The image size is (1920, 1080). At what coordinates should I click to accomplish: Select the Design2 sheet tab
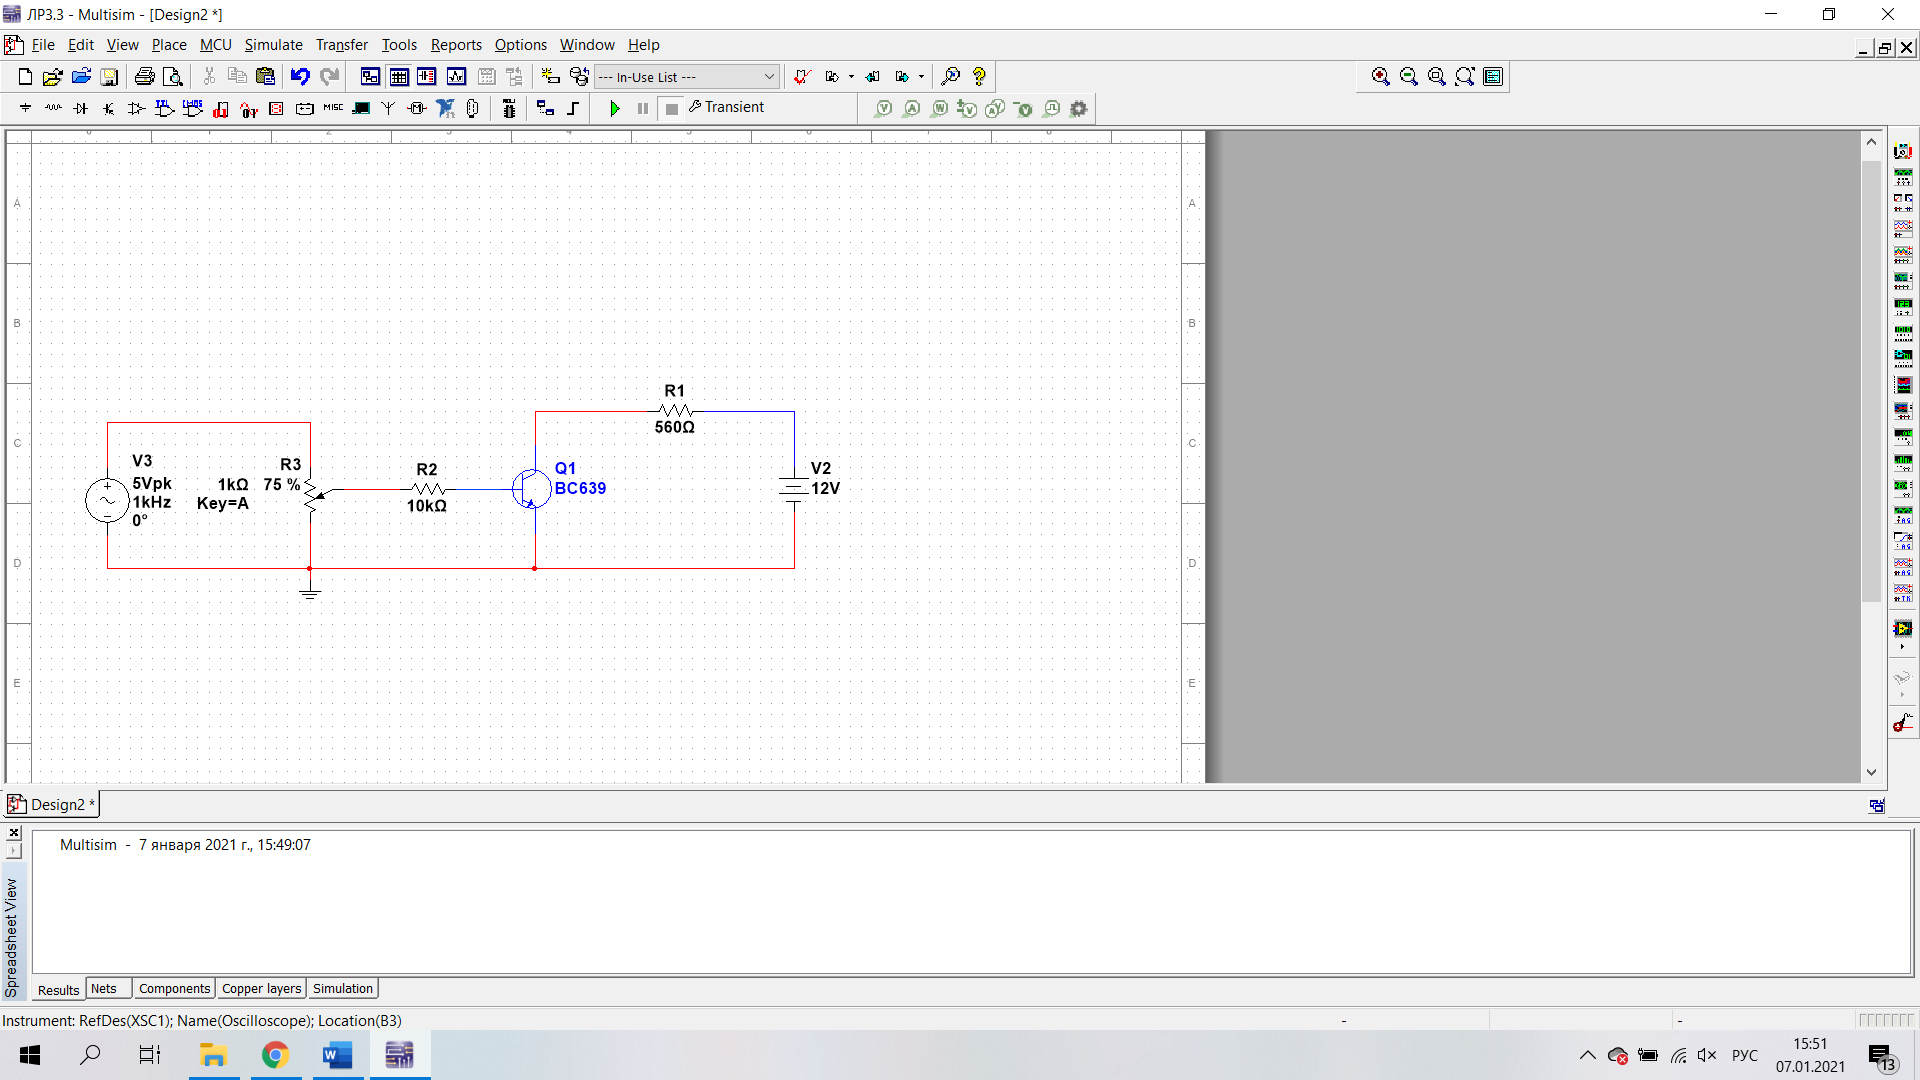[52, 804]
